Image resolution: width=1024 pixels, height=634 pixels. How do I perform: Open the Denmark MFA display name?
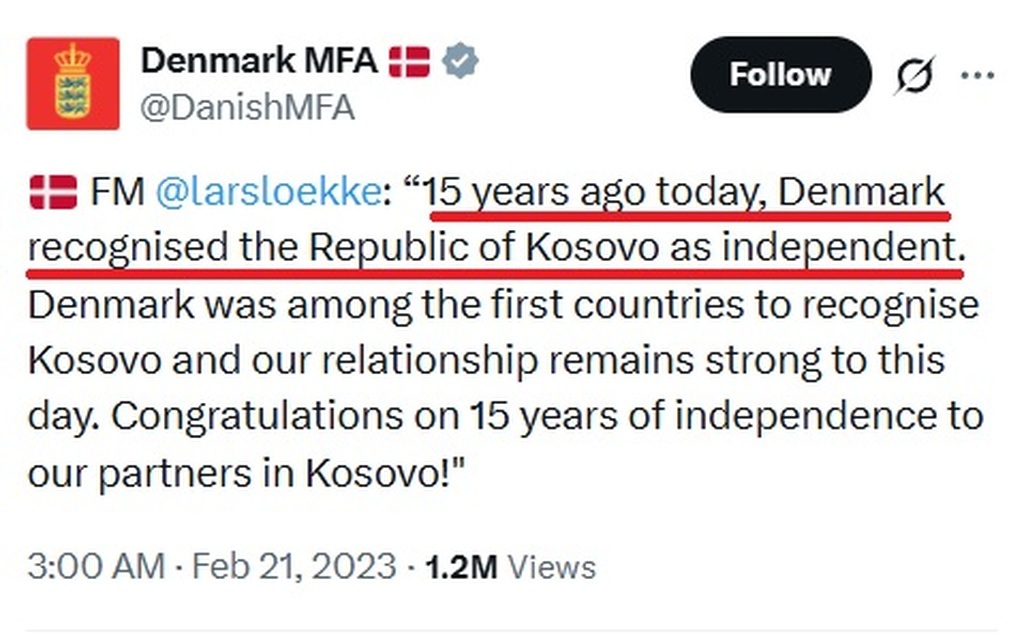point(259,61)
